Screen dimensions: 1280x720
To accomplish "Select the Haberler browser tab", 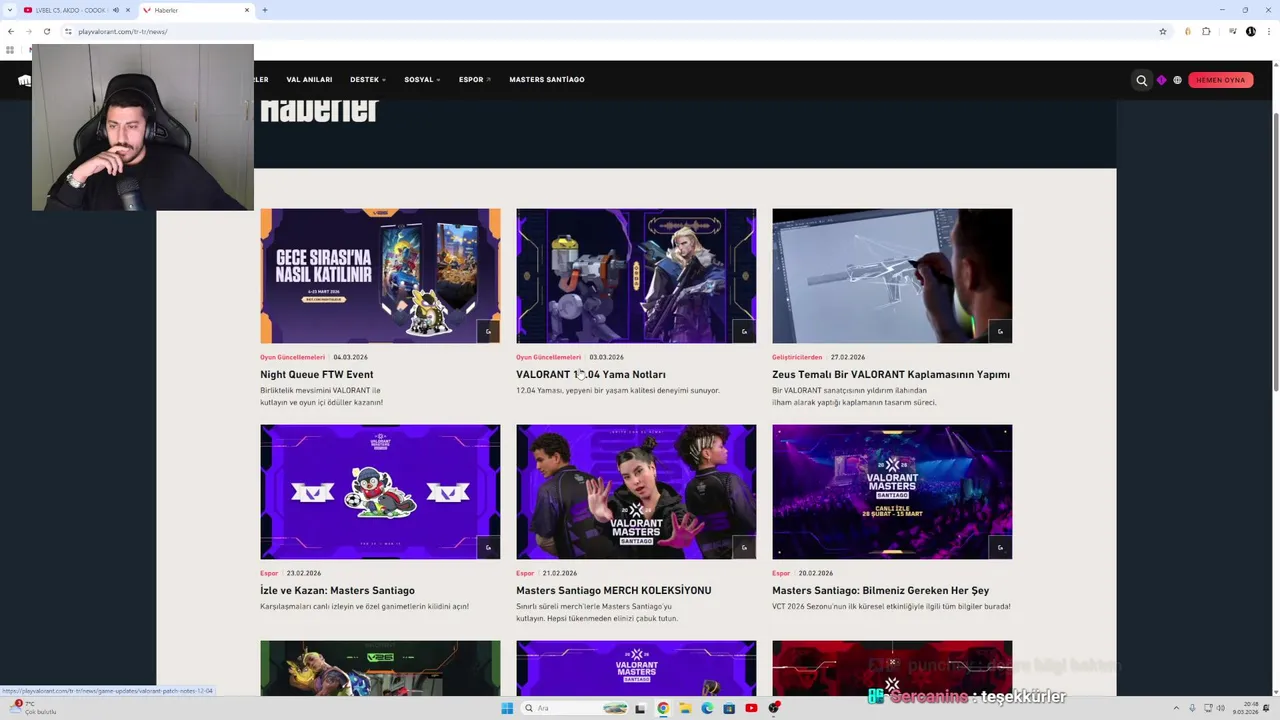I will pyautogui.click(x=195, y=10).
